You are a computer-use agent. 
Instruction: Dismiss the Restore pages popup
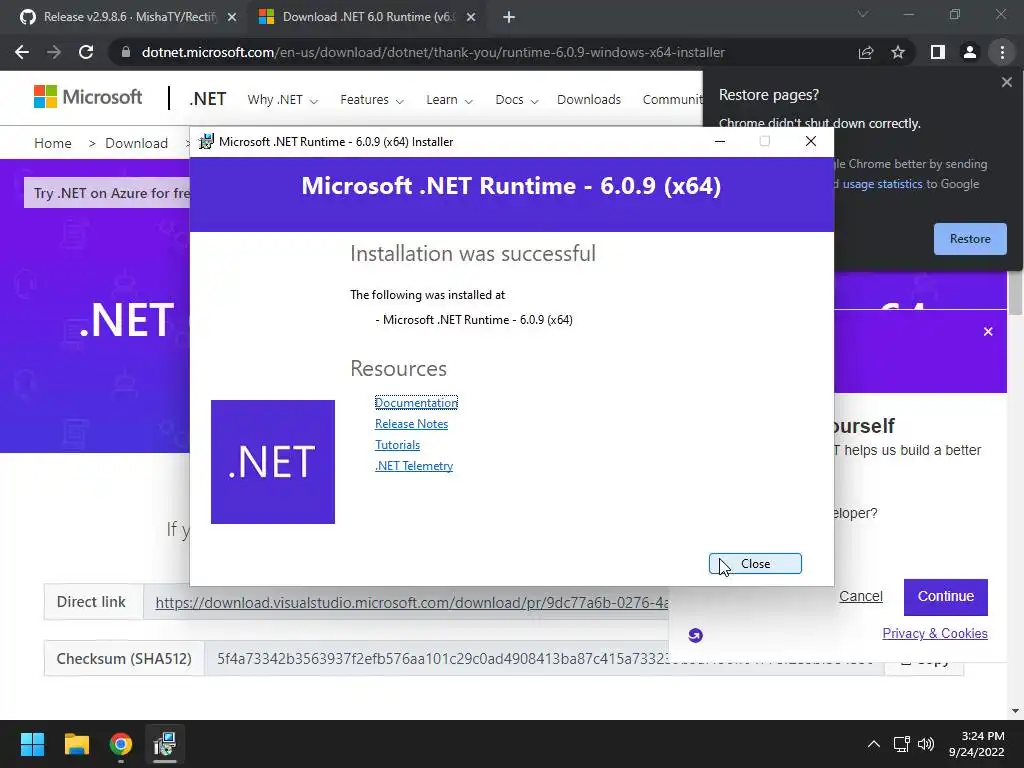pos(1006,82)
